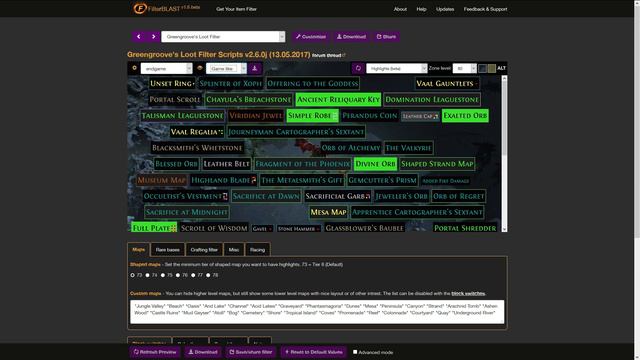Select shaped maps radio option 73
Viewport: 640px width, 360px height.
tap(132, 275)
